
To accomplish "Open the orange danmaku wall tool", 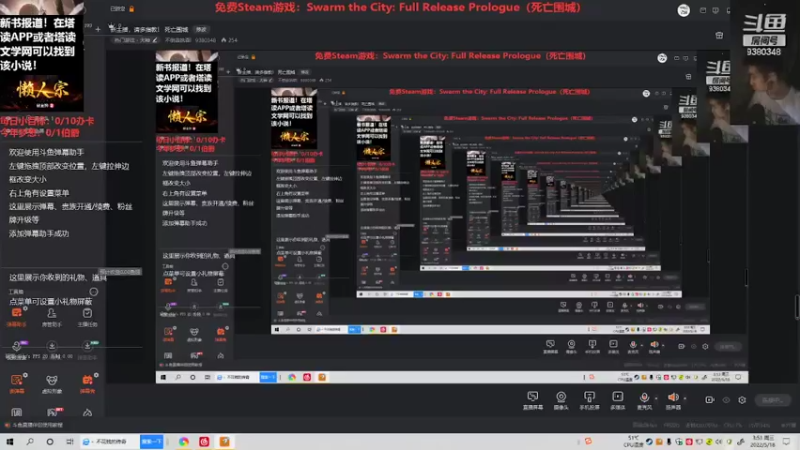I will 17,383.
